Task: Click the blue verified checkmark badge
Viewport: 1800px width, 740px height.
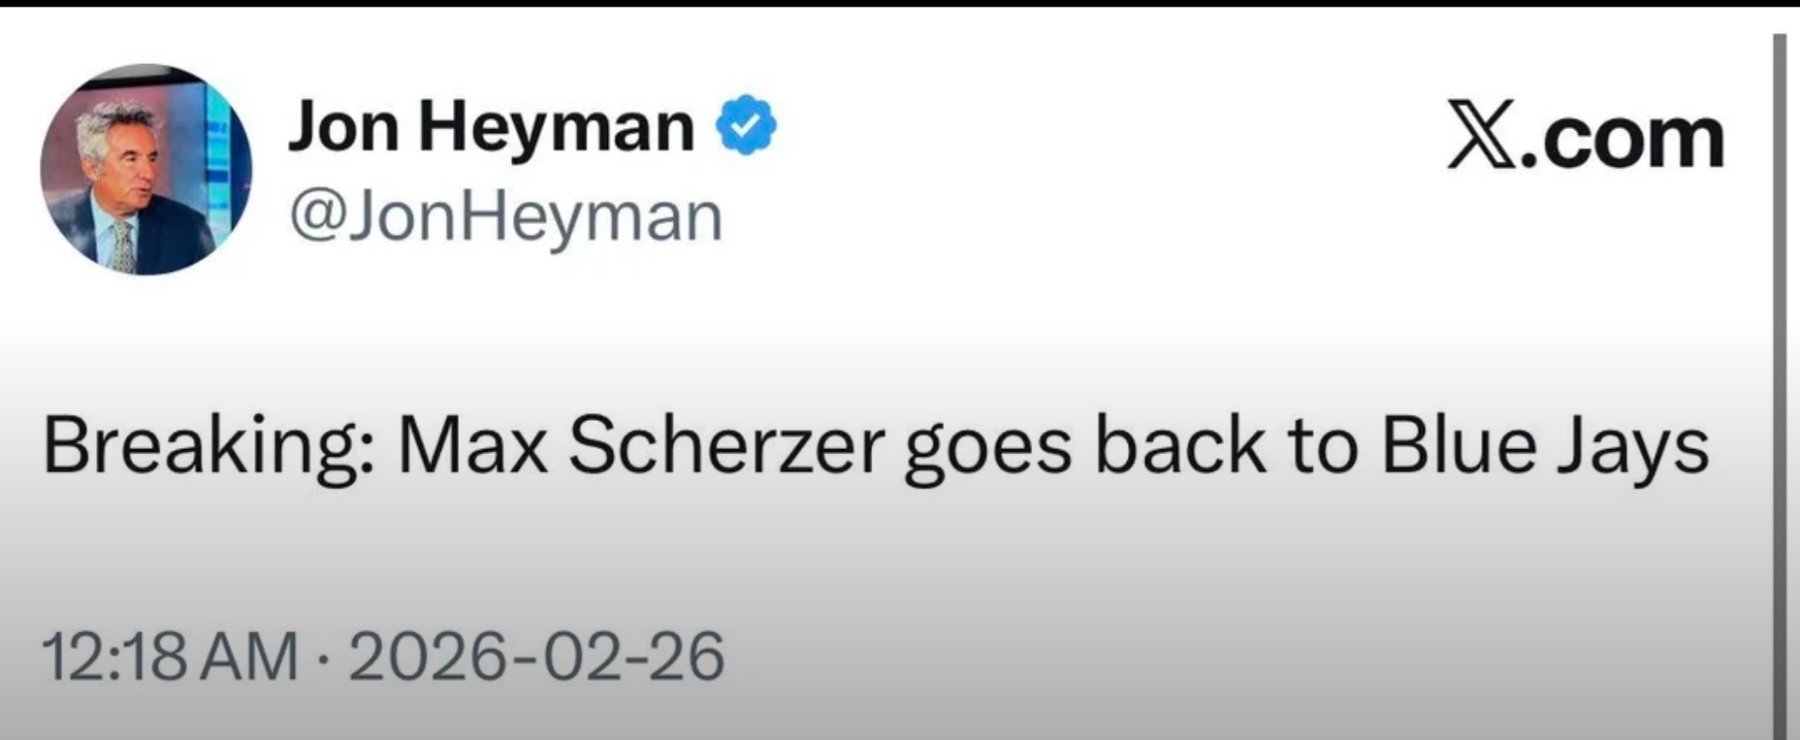Action: (x=745, y=125)
